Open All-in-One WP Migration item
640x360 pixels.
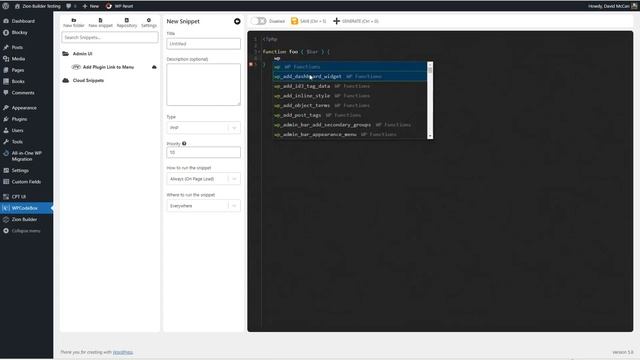coord(26,156)
